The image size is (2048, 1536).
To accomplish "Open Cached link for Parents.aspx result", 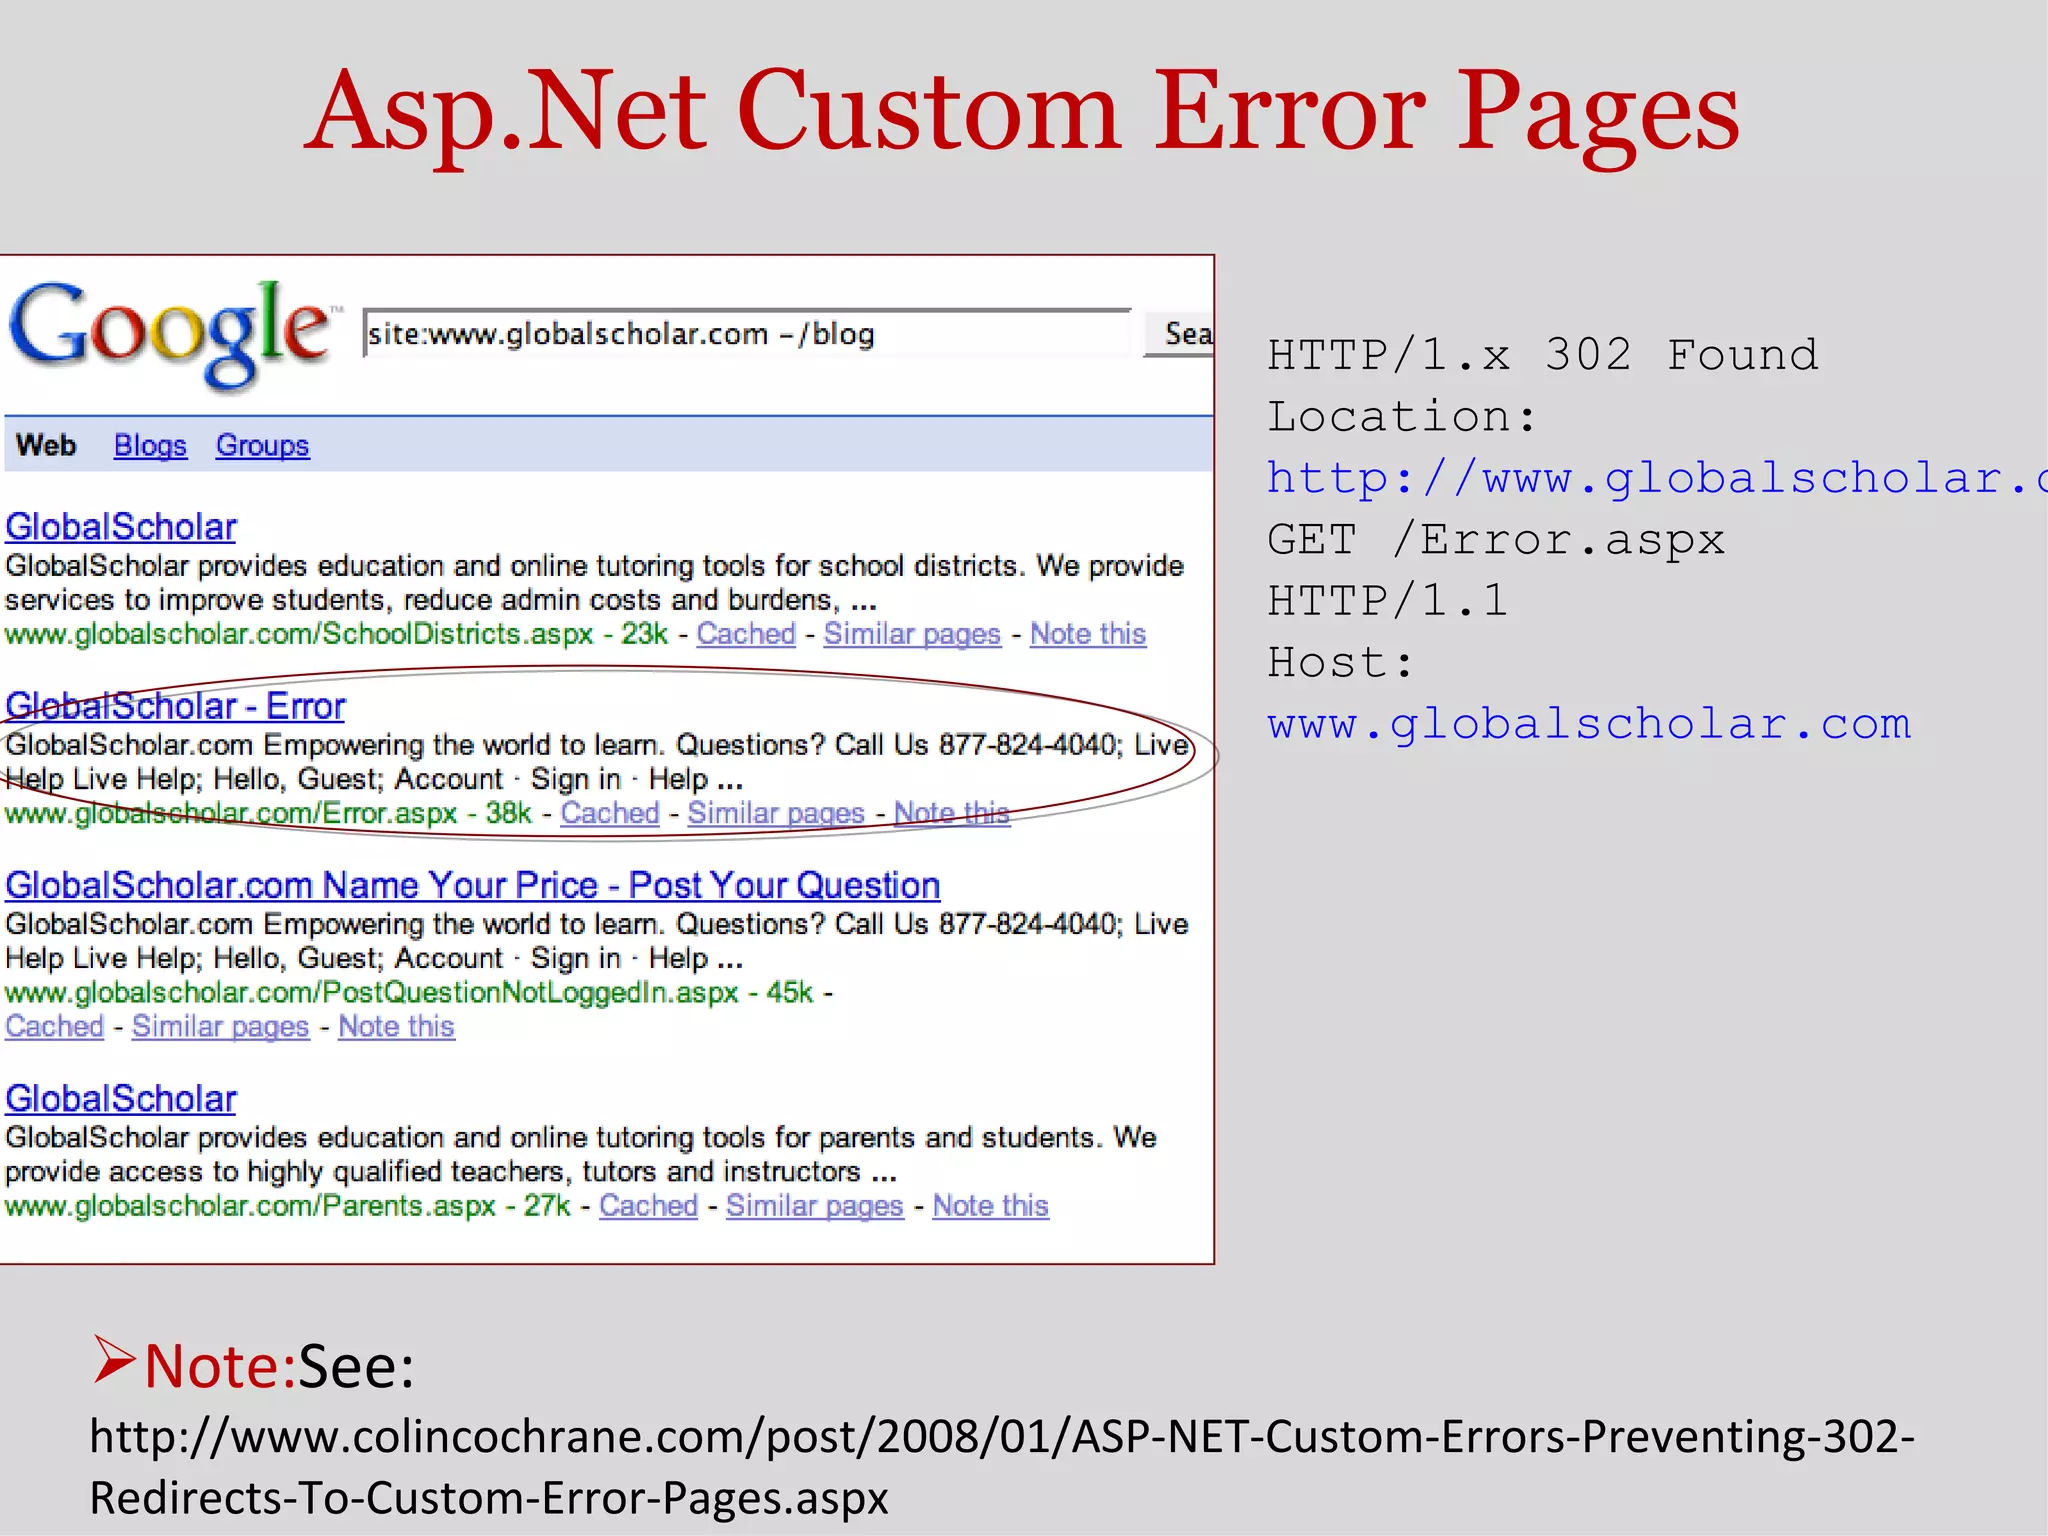I will tap(648, 1206).
